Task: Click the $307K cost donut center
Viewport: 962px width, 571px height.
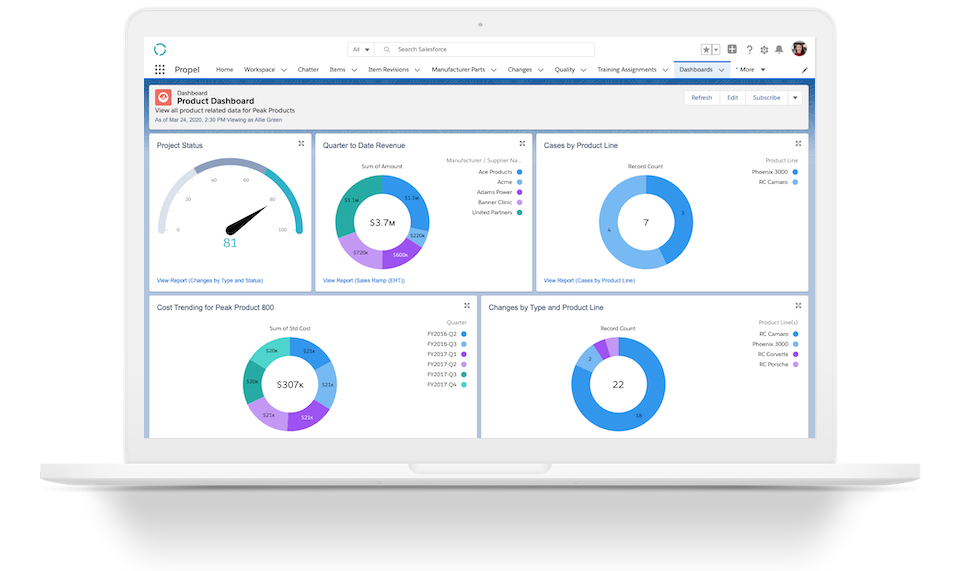Action: tap(290, 385)
